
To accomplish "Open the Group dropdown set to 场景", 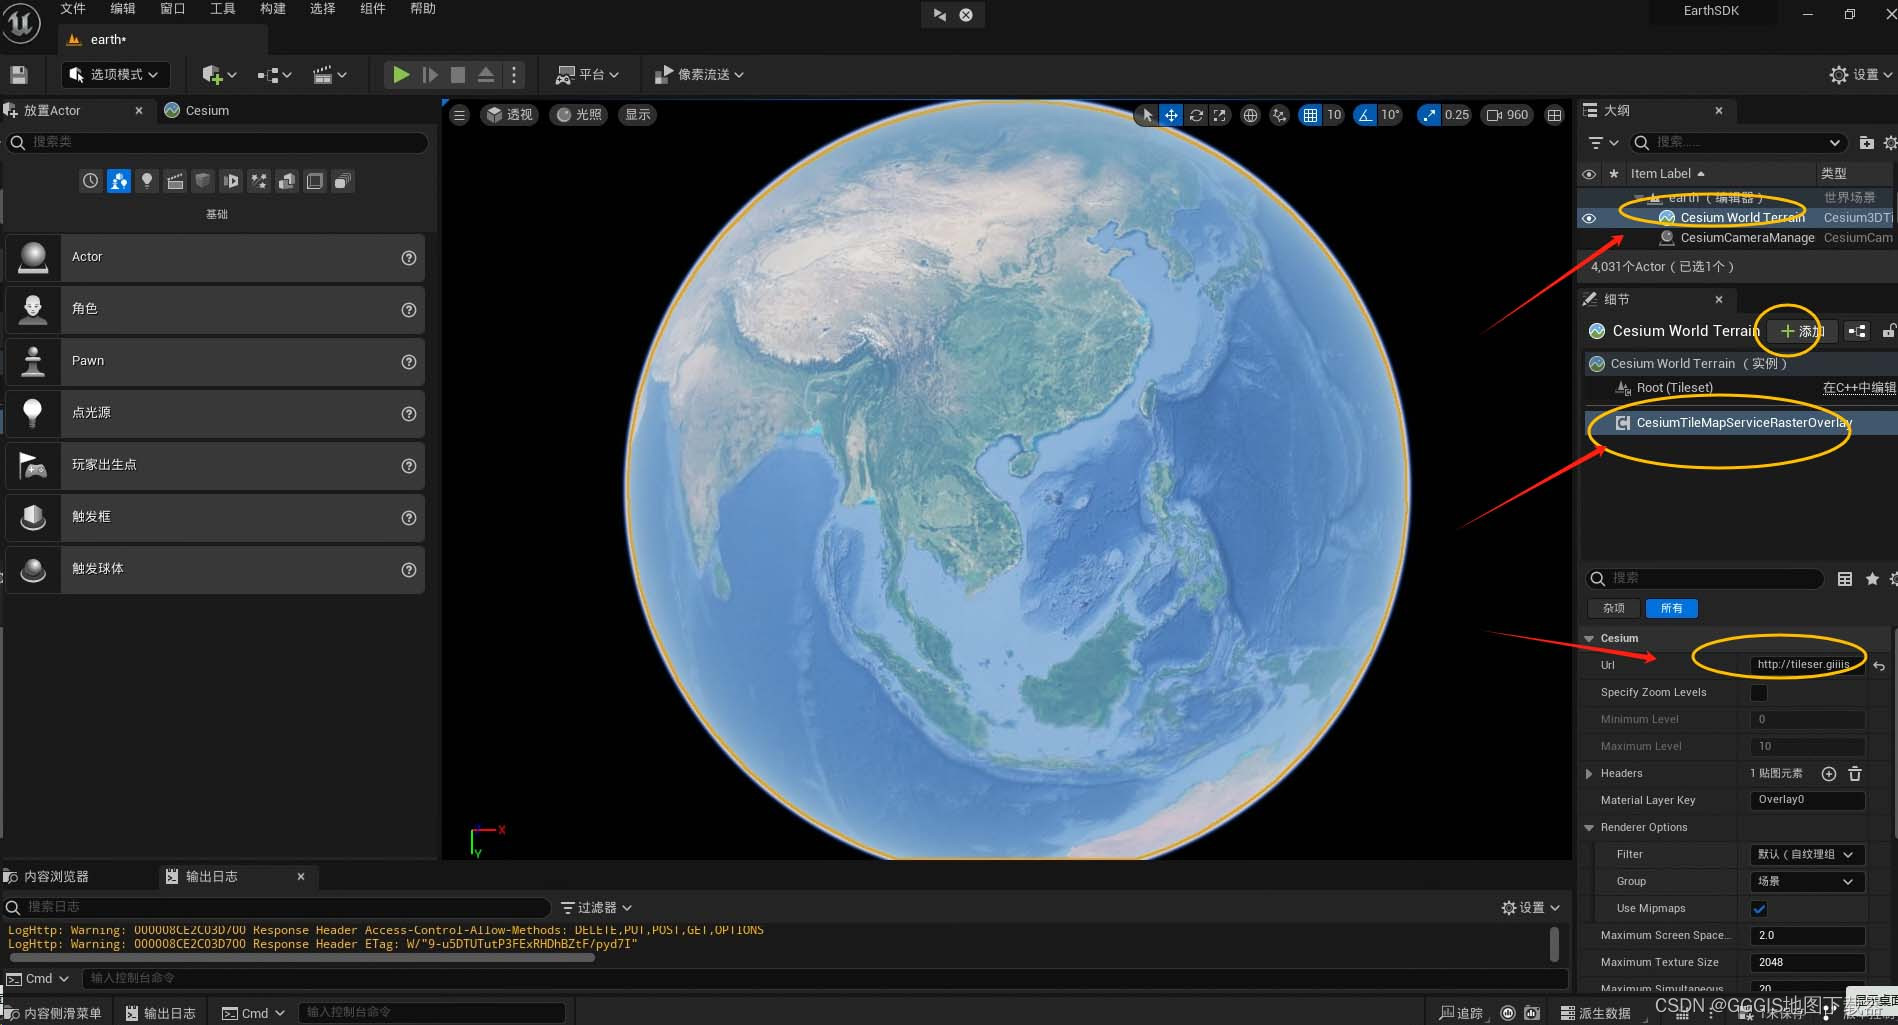I will coord(1807,882).
